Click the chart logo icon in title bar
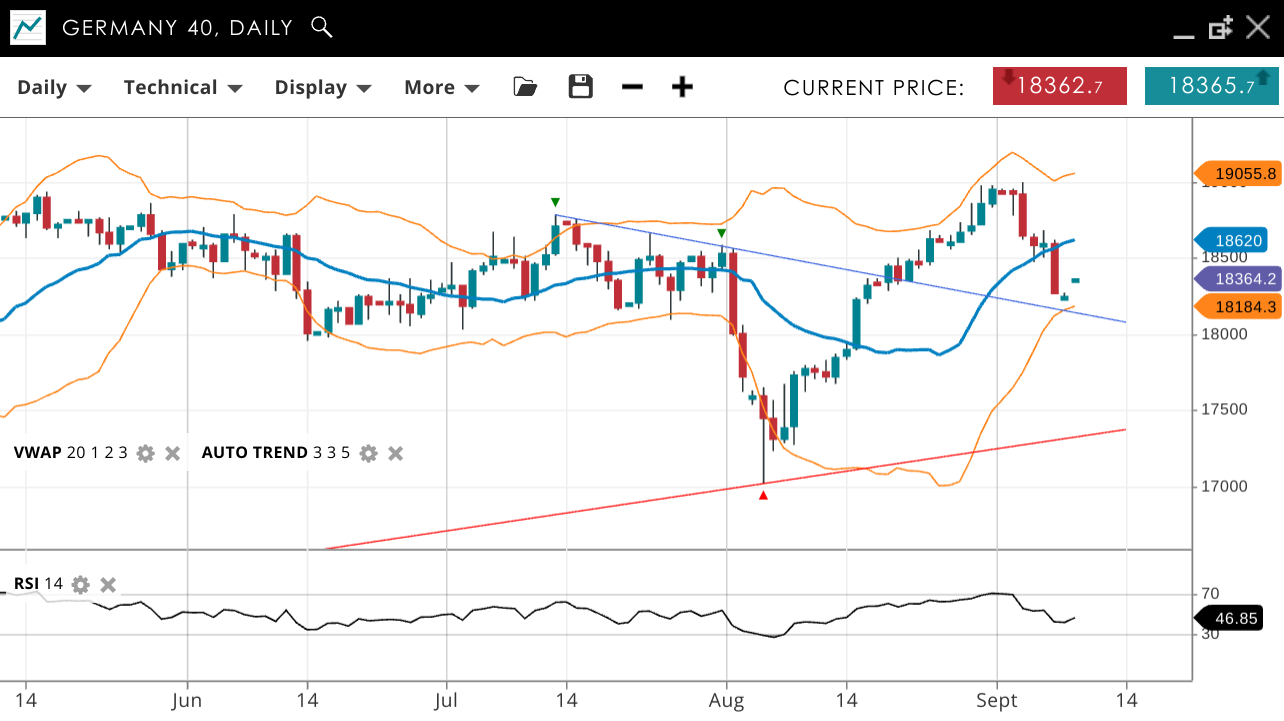This screenshot has height=721, width=1284. tap(28, 28)
